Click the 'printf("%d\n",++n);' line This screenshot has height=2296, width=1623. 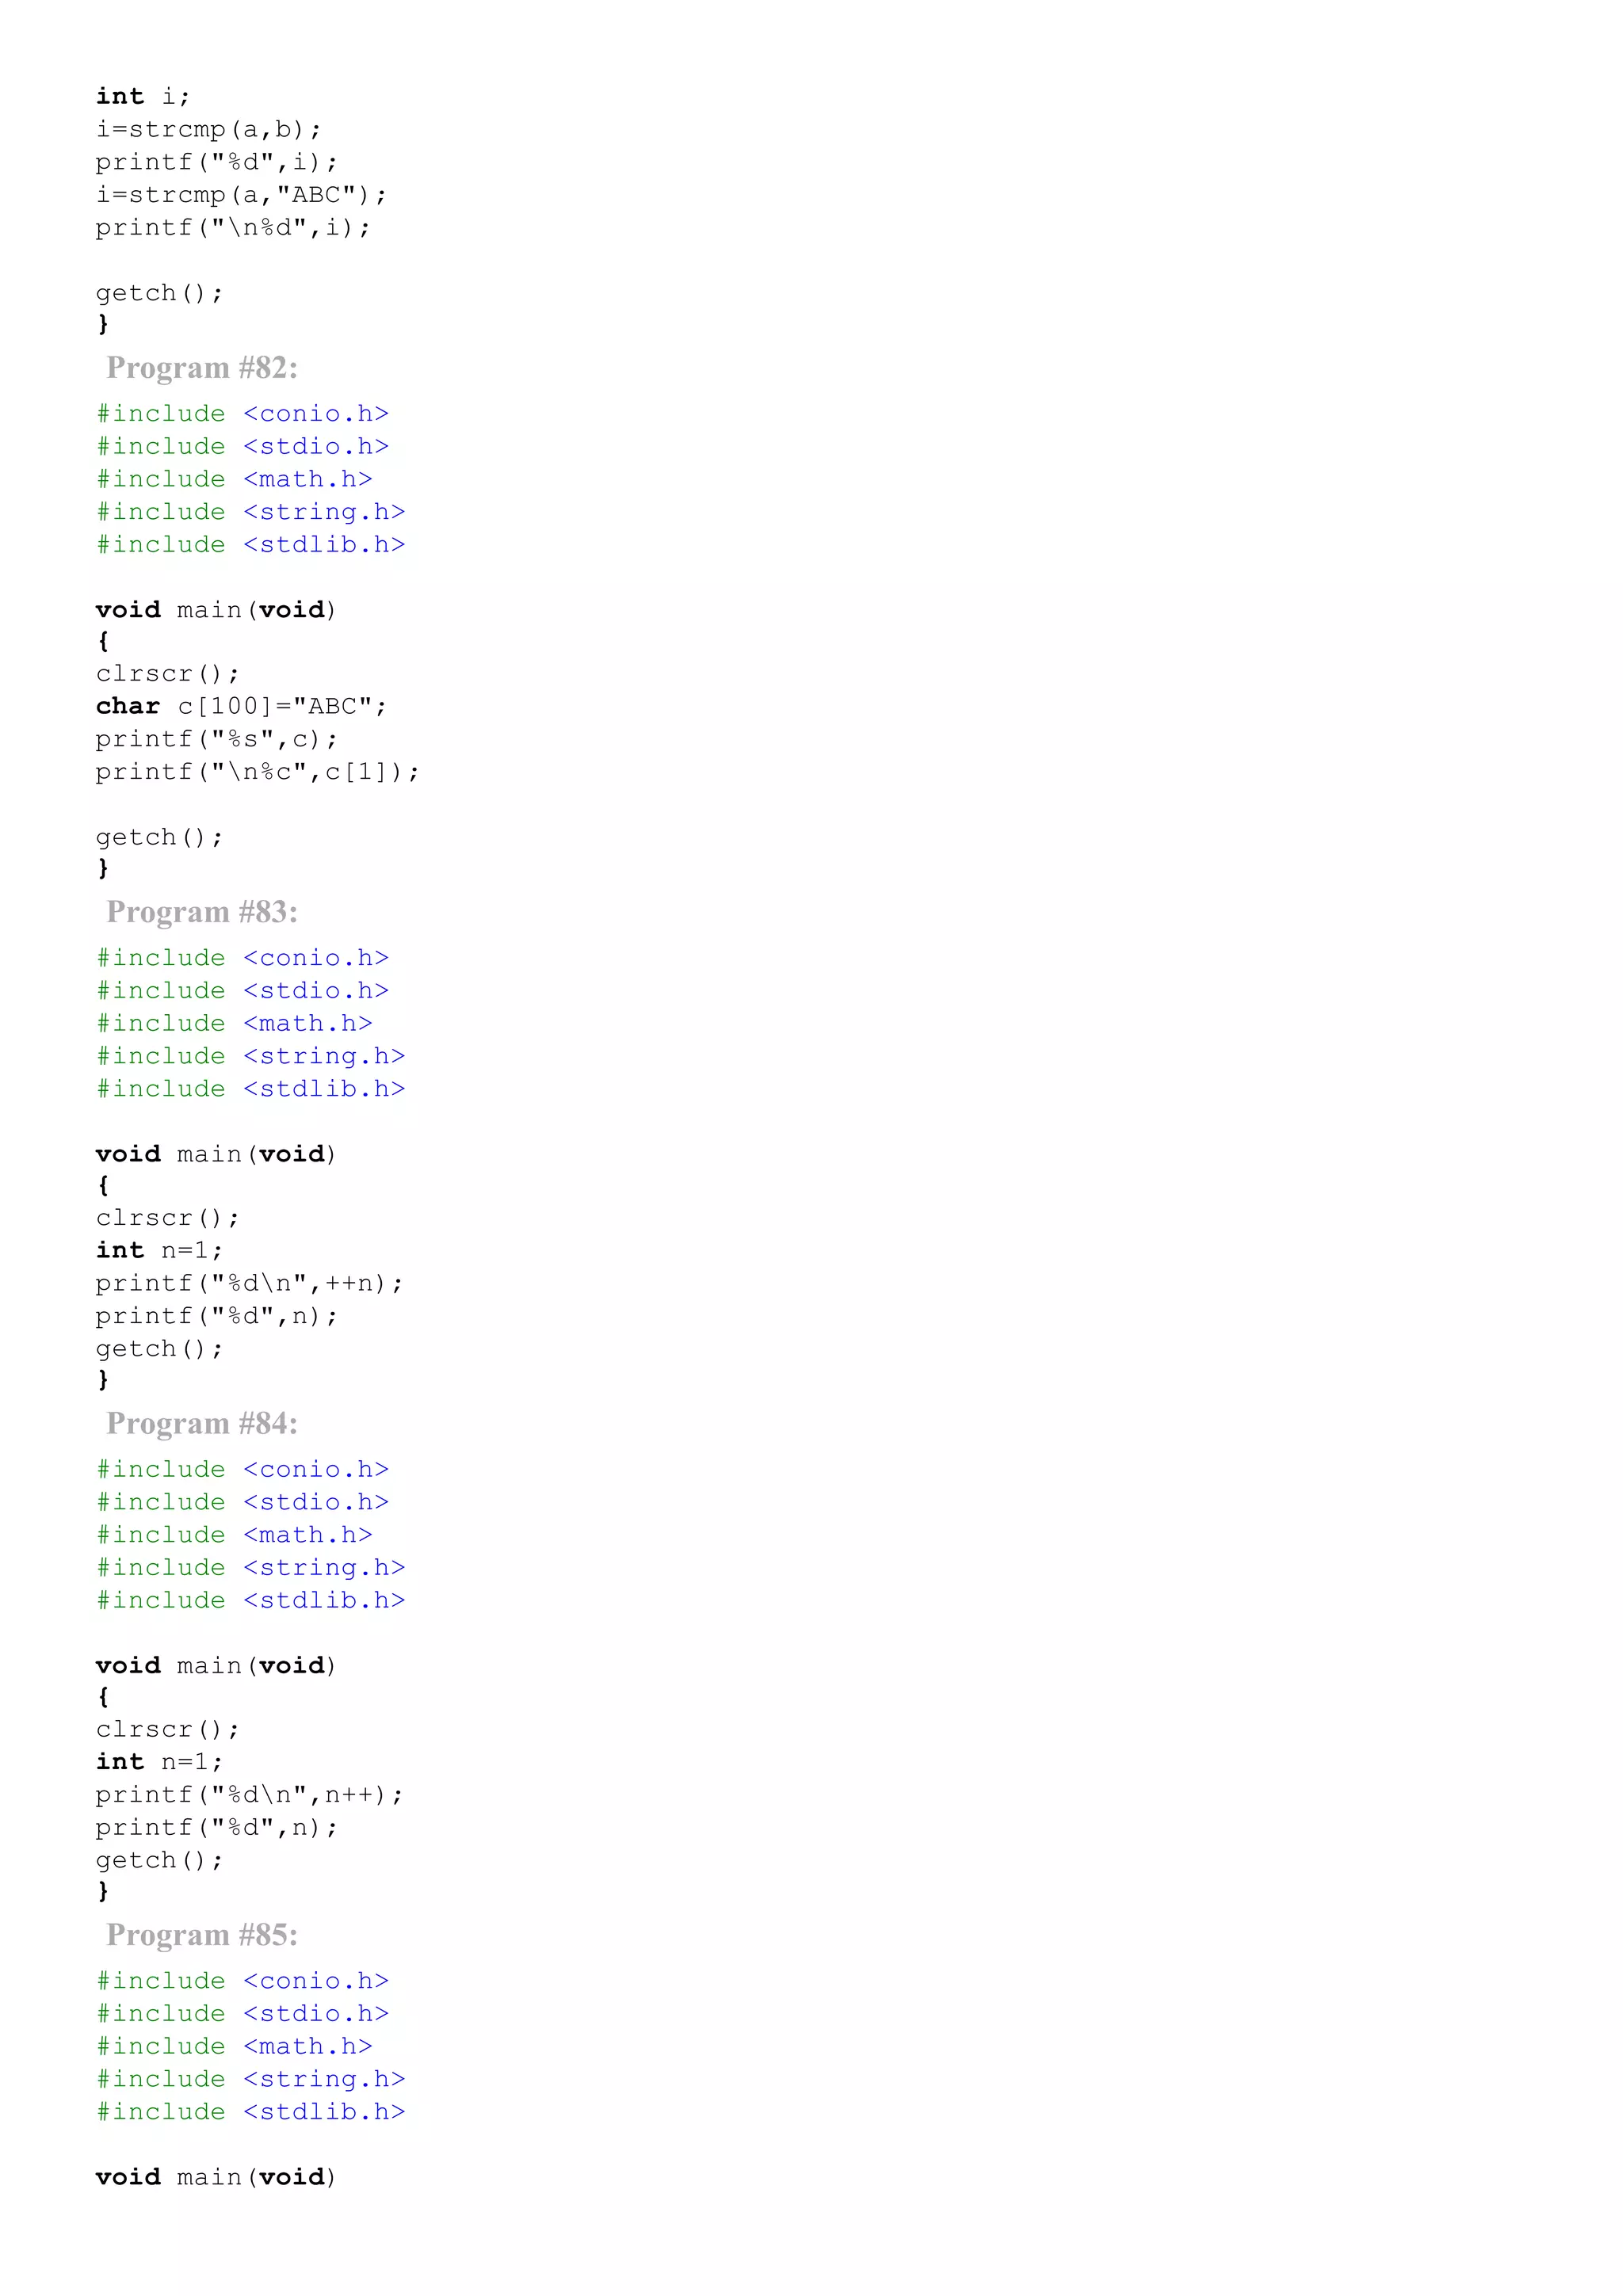click(x=250, y=1284)
